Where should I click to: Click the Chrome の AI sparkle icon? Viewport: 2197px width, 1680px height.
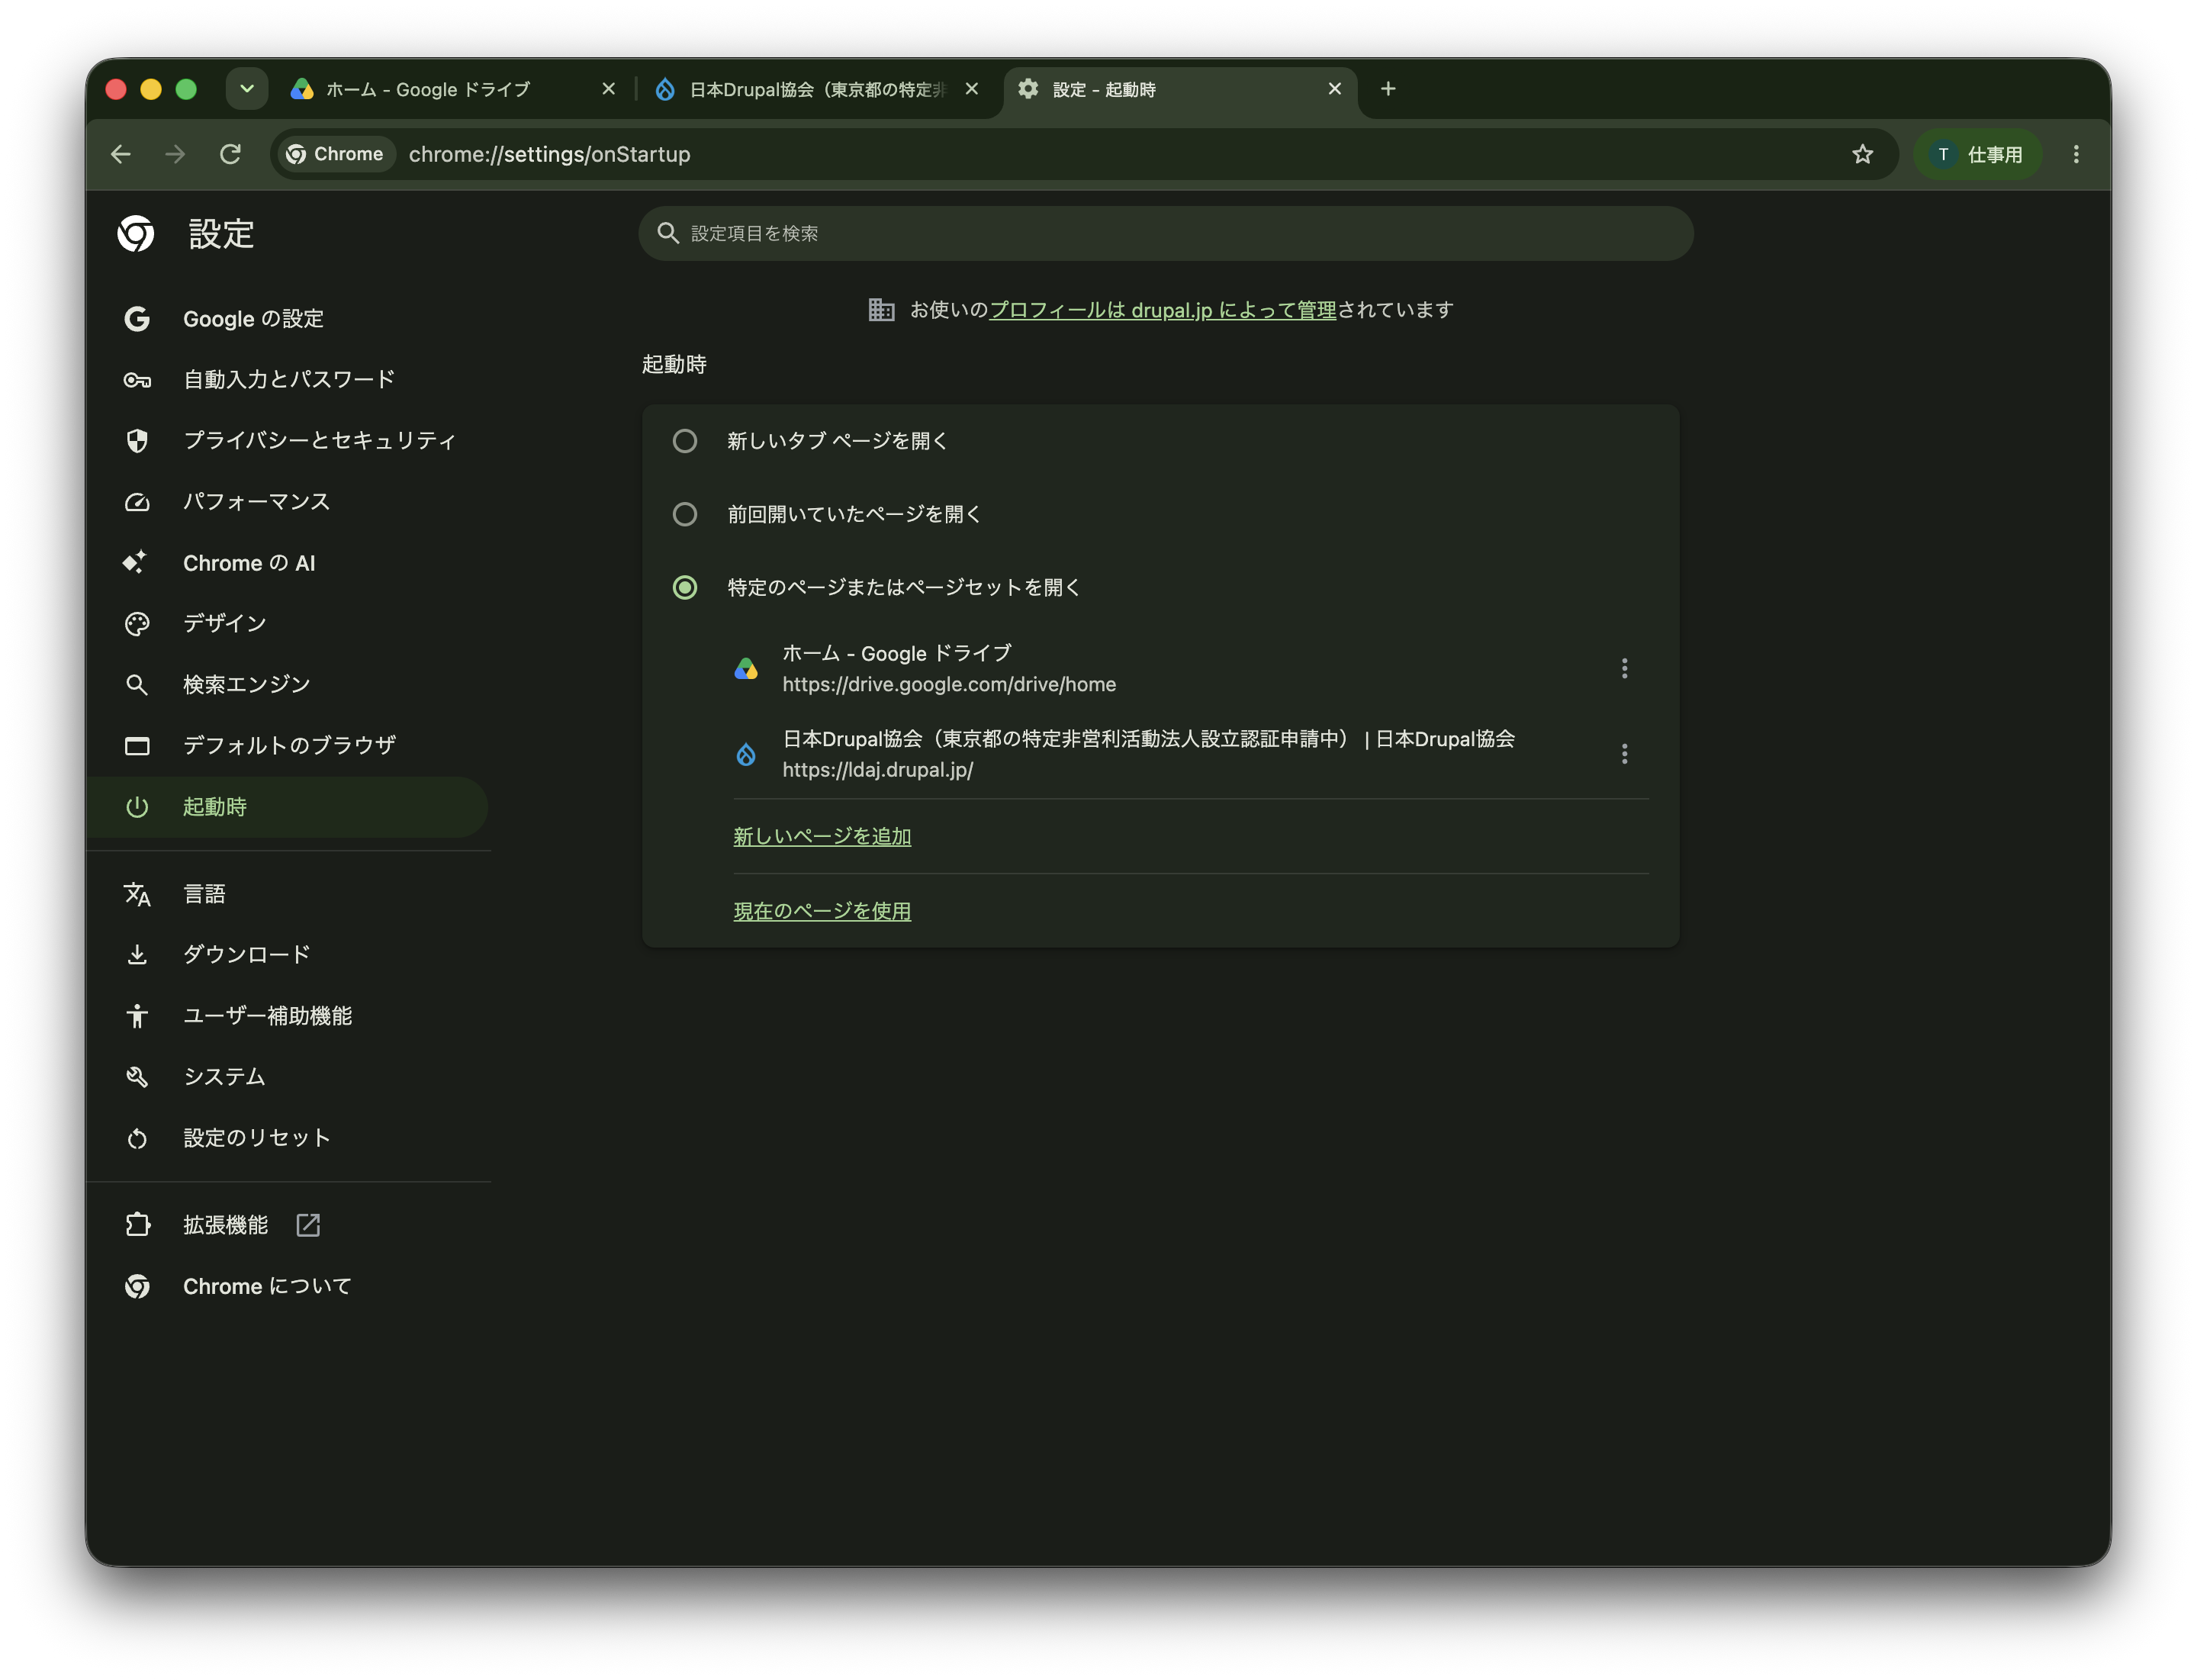136,563
